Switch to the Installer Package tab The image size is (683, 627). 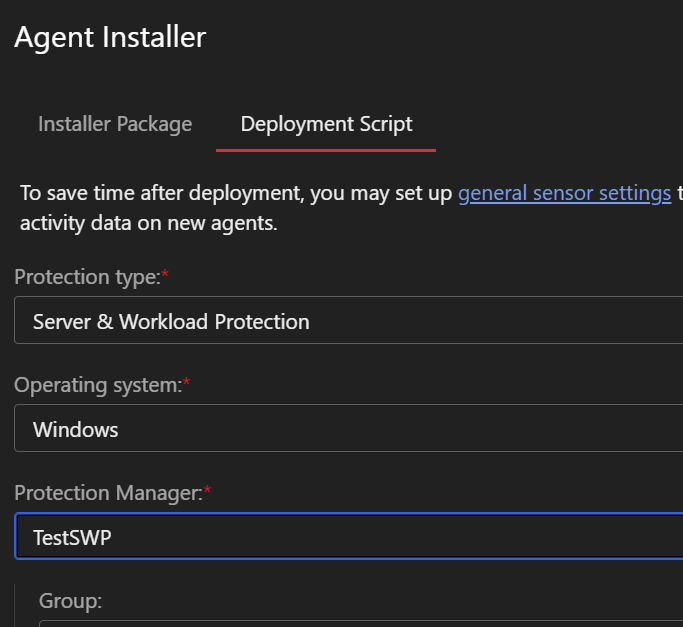click(x=115, y=124)
